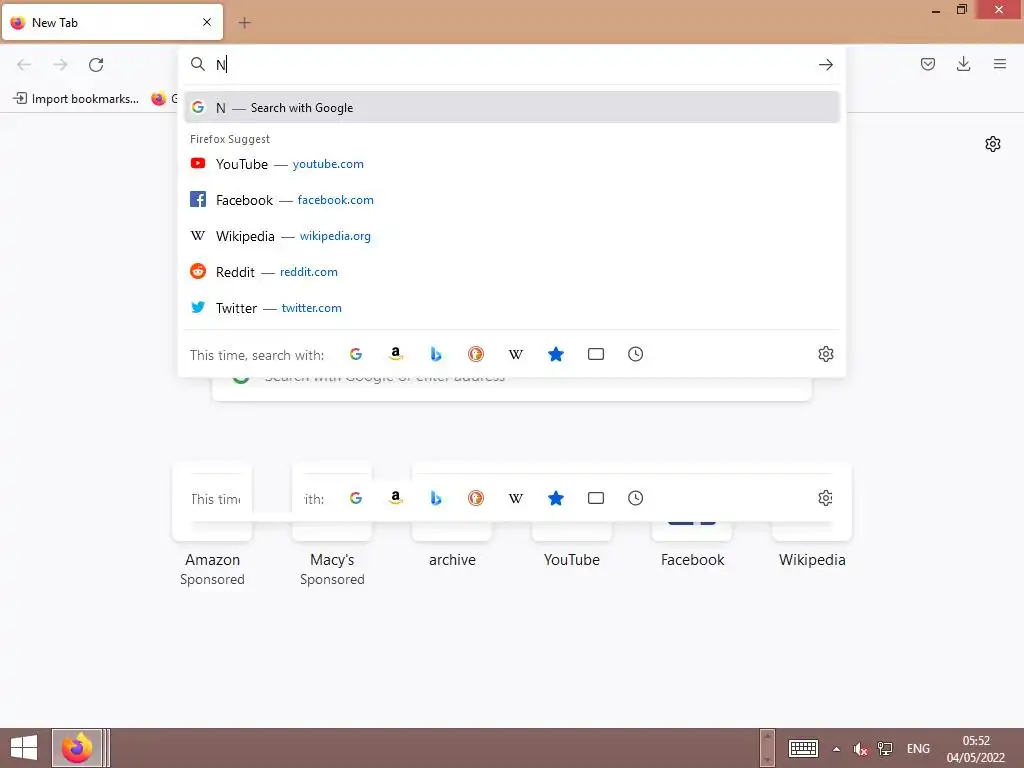Open the Save to Pocket icon
The height and width of the screenshot is (768, 1024).
(927, 64)
